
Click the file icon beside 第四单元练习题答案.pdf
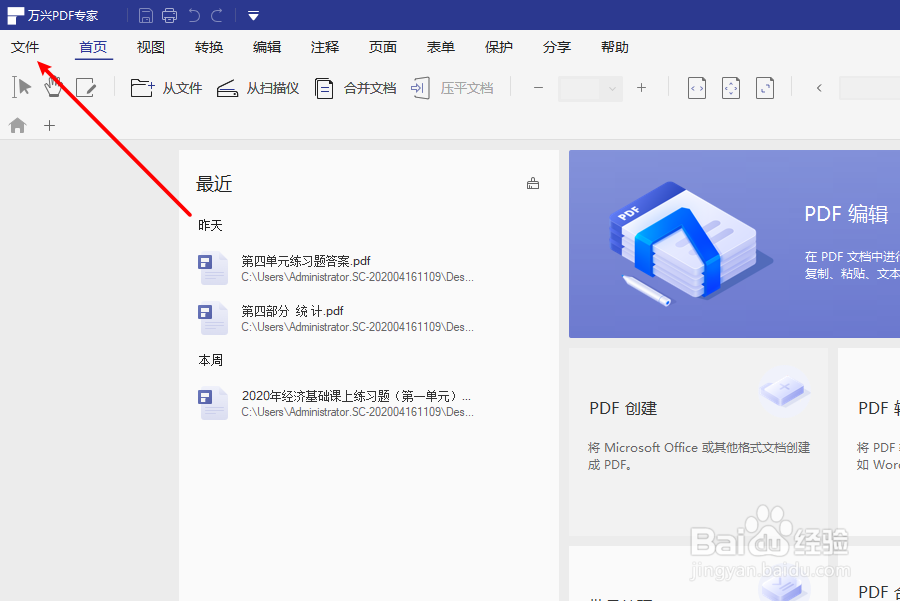[213, 269]
